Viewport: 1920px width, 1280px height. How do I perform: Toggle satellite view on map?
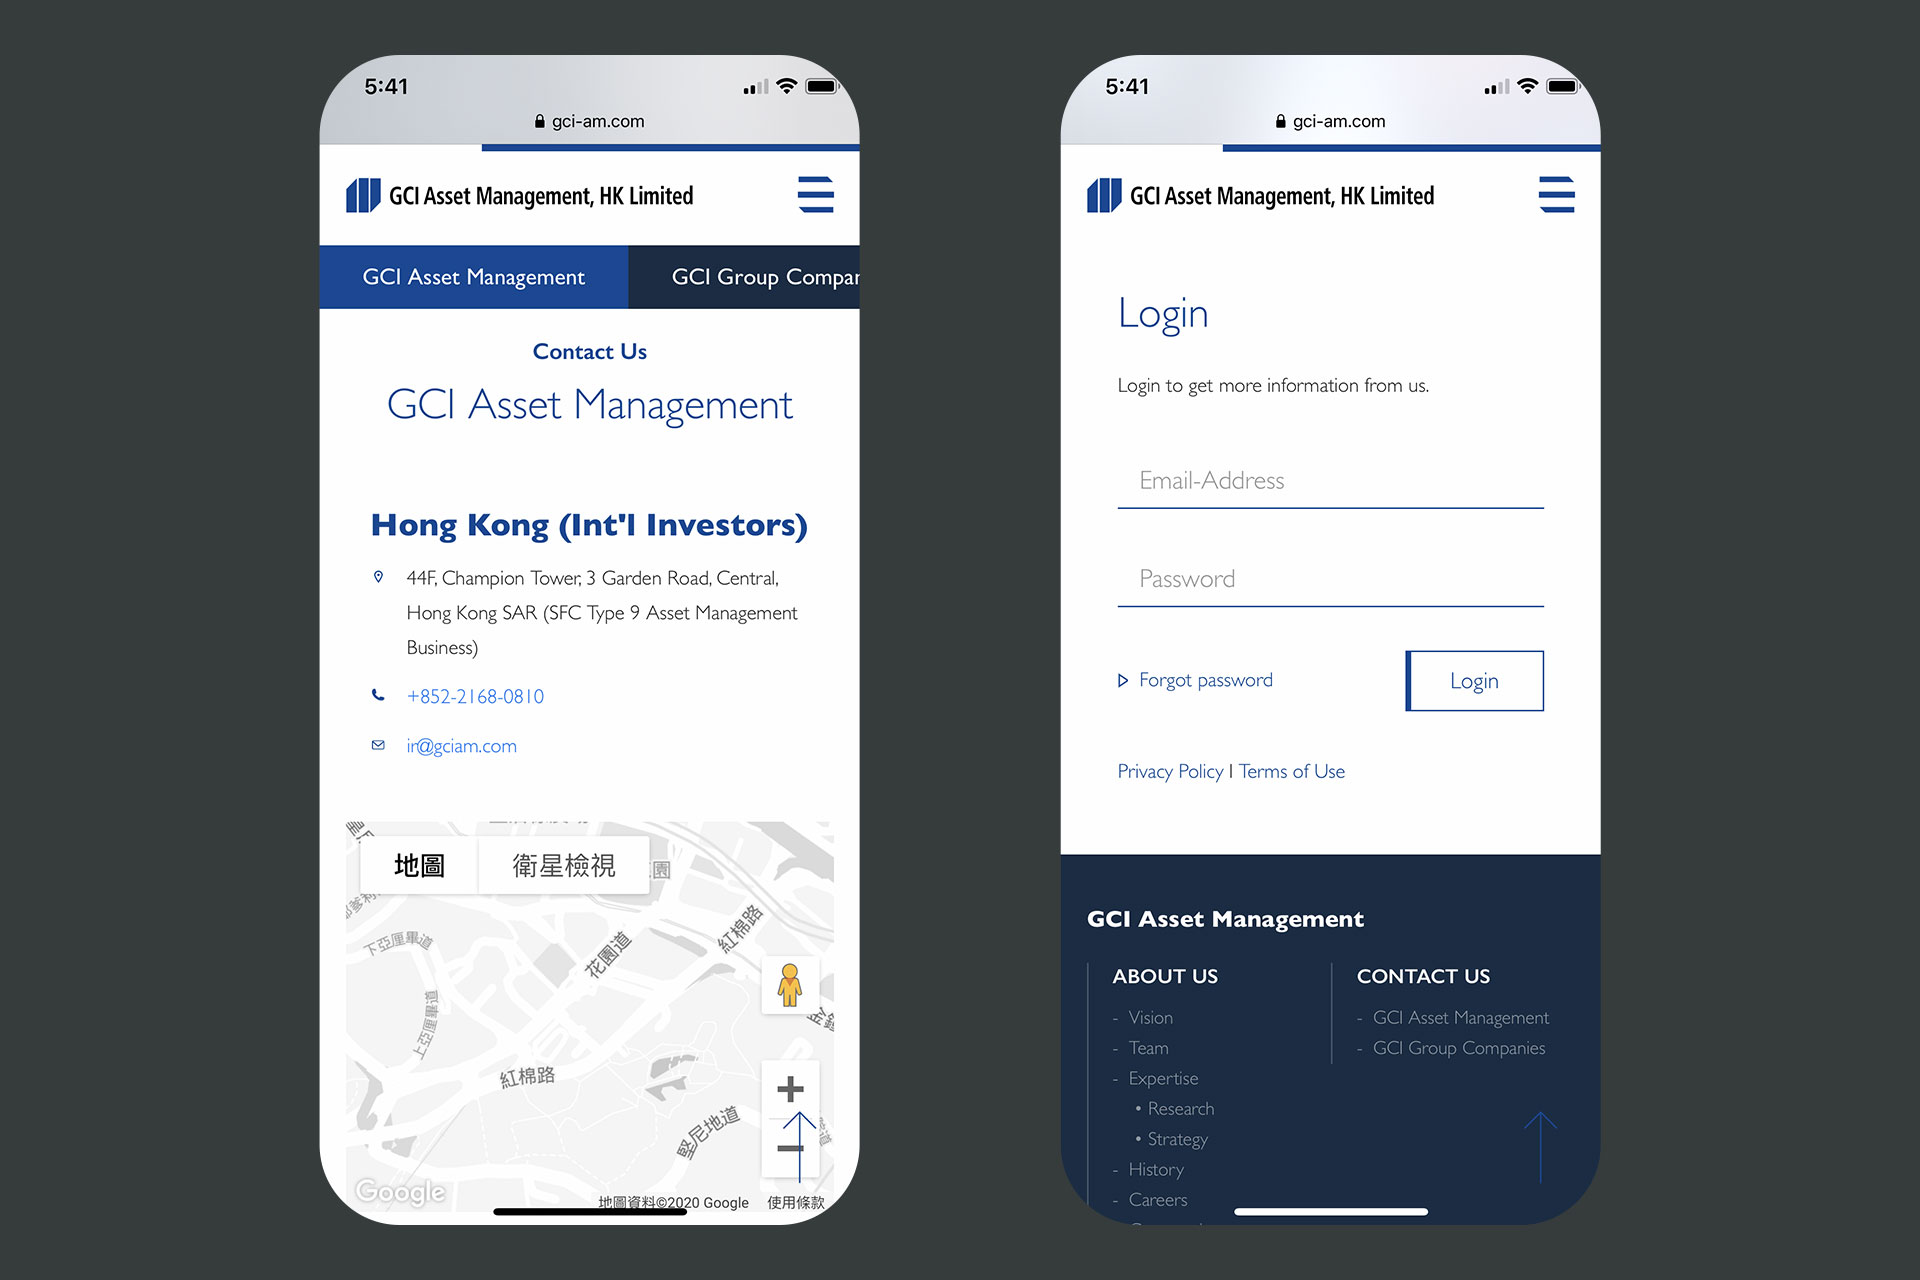tap(561, 863)
